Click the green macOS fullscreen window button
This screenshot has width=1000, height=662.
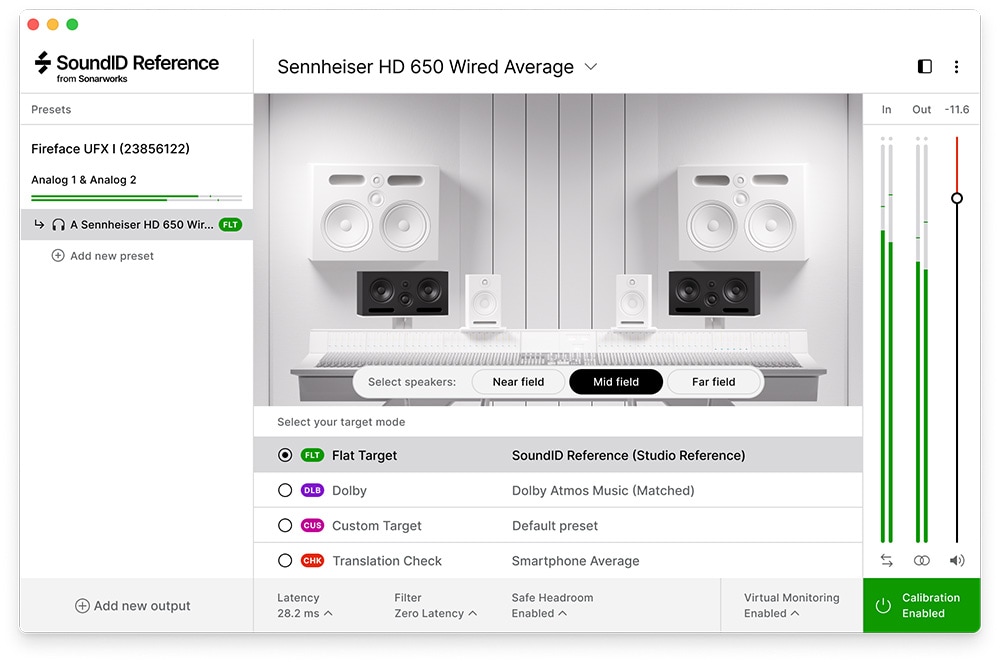pos(72,24)
